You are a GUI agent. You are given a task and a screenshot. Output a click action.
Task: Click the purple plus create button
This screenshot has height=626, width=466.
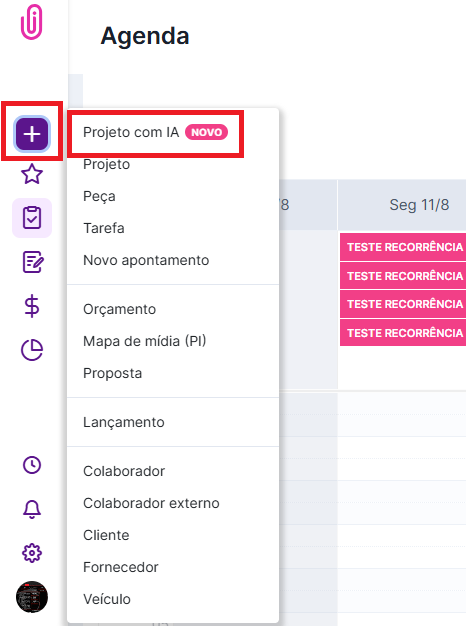(32, 134)
